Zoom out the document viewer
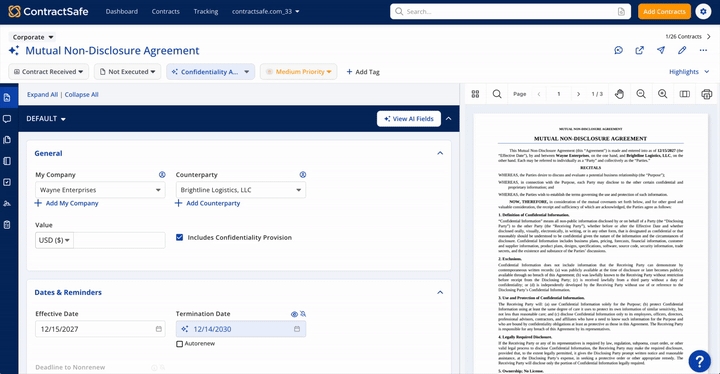 click(x=641, y=94)
